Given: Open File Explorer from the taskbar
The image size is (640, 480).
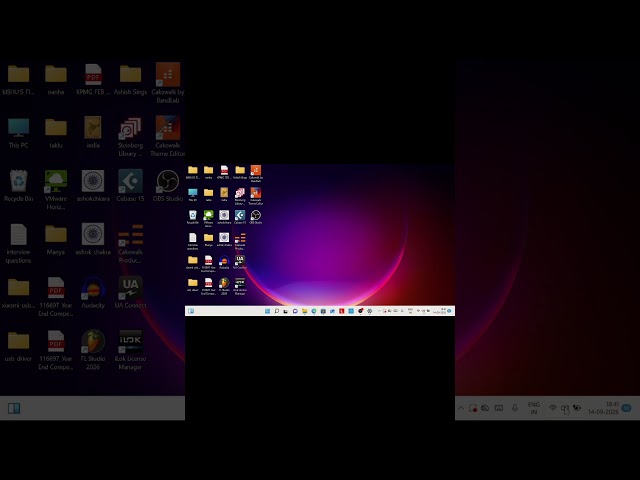Looking at the screenshot, I should pyautogui.click(x=304, y=311).
